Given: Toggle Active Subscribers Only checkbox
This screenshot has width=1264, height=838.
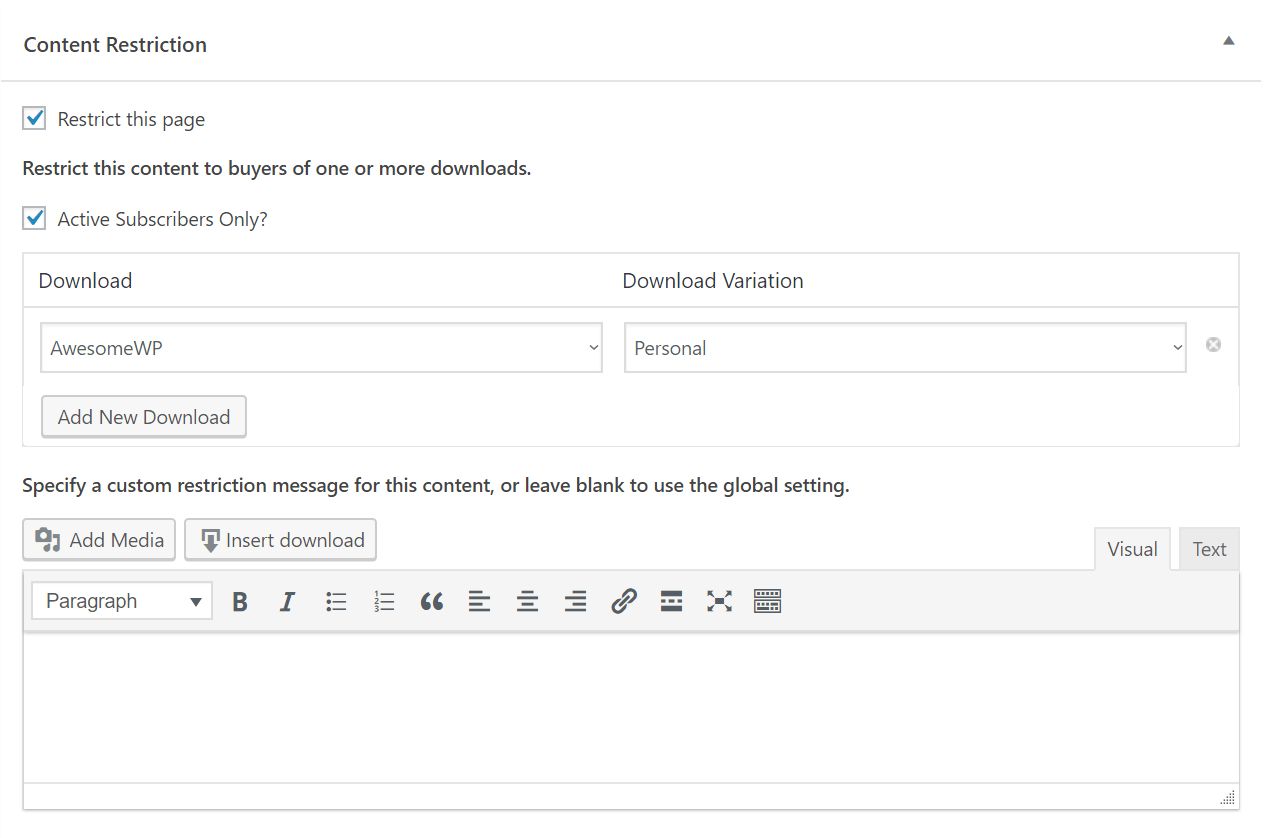Looking at the screenshot, I should [35, 219].
